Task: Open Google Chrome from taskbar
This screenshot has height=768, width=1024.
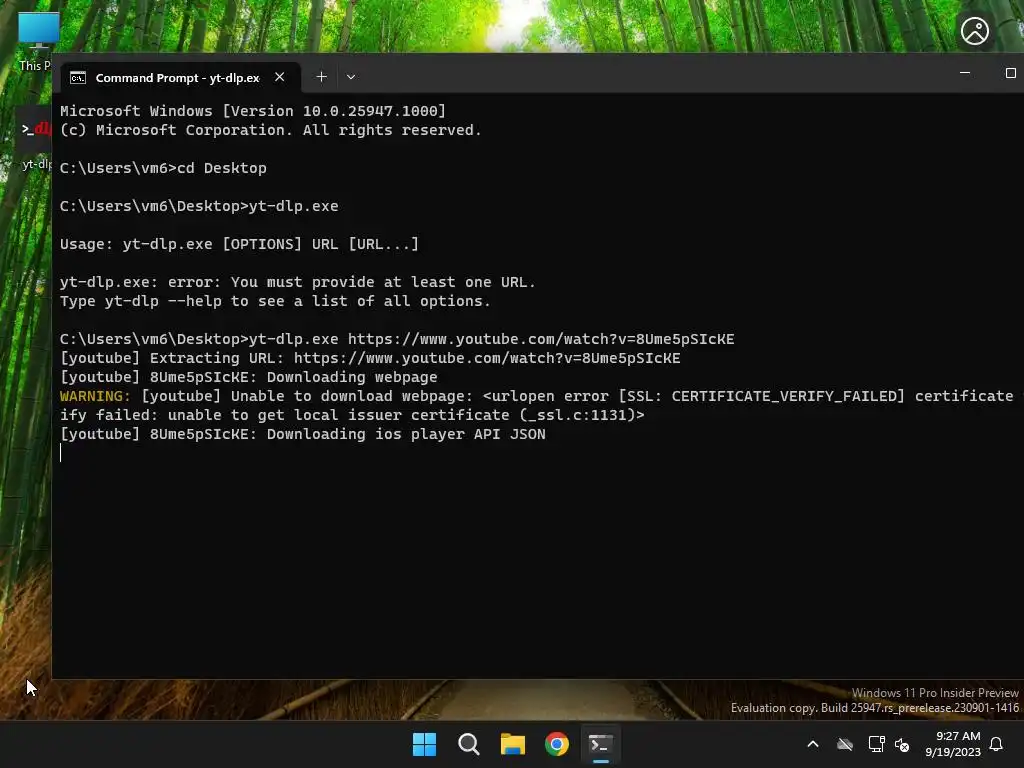Action: (556, 744)
